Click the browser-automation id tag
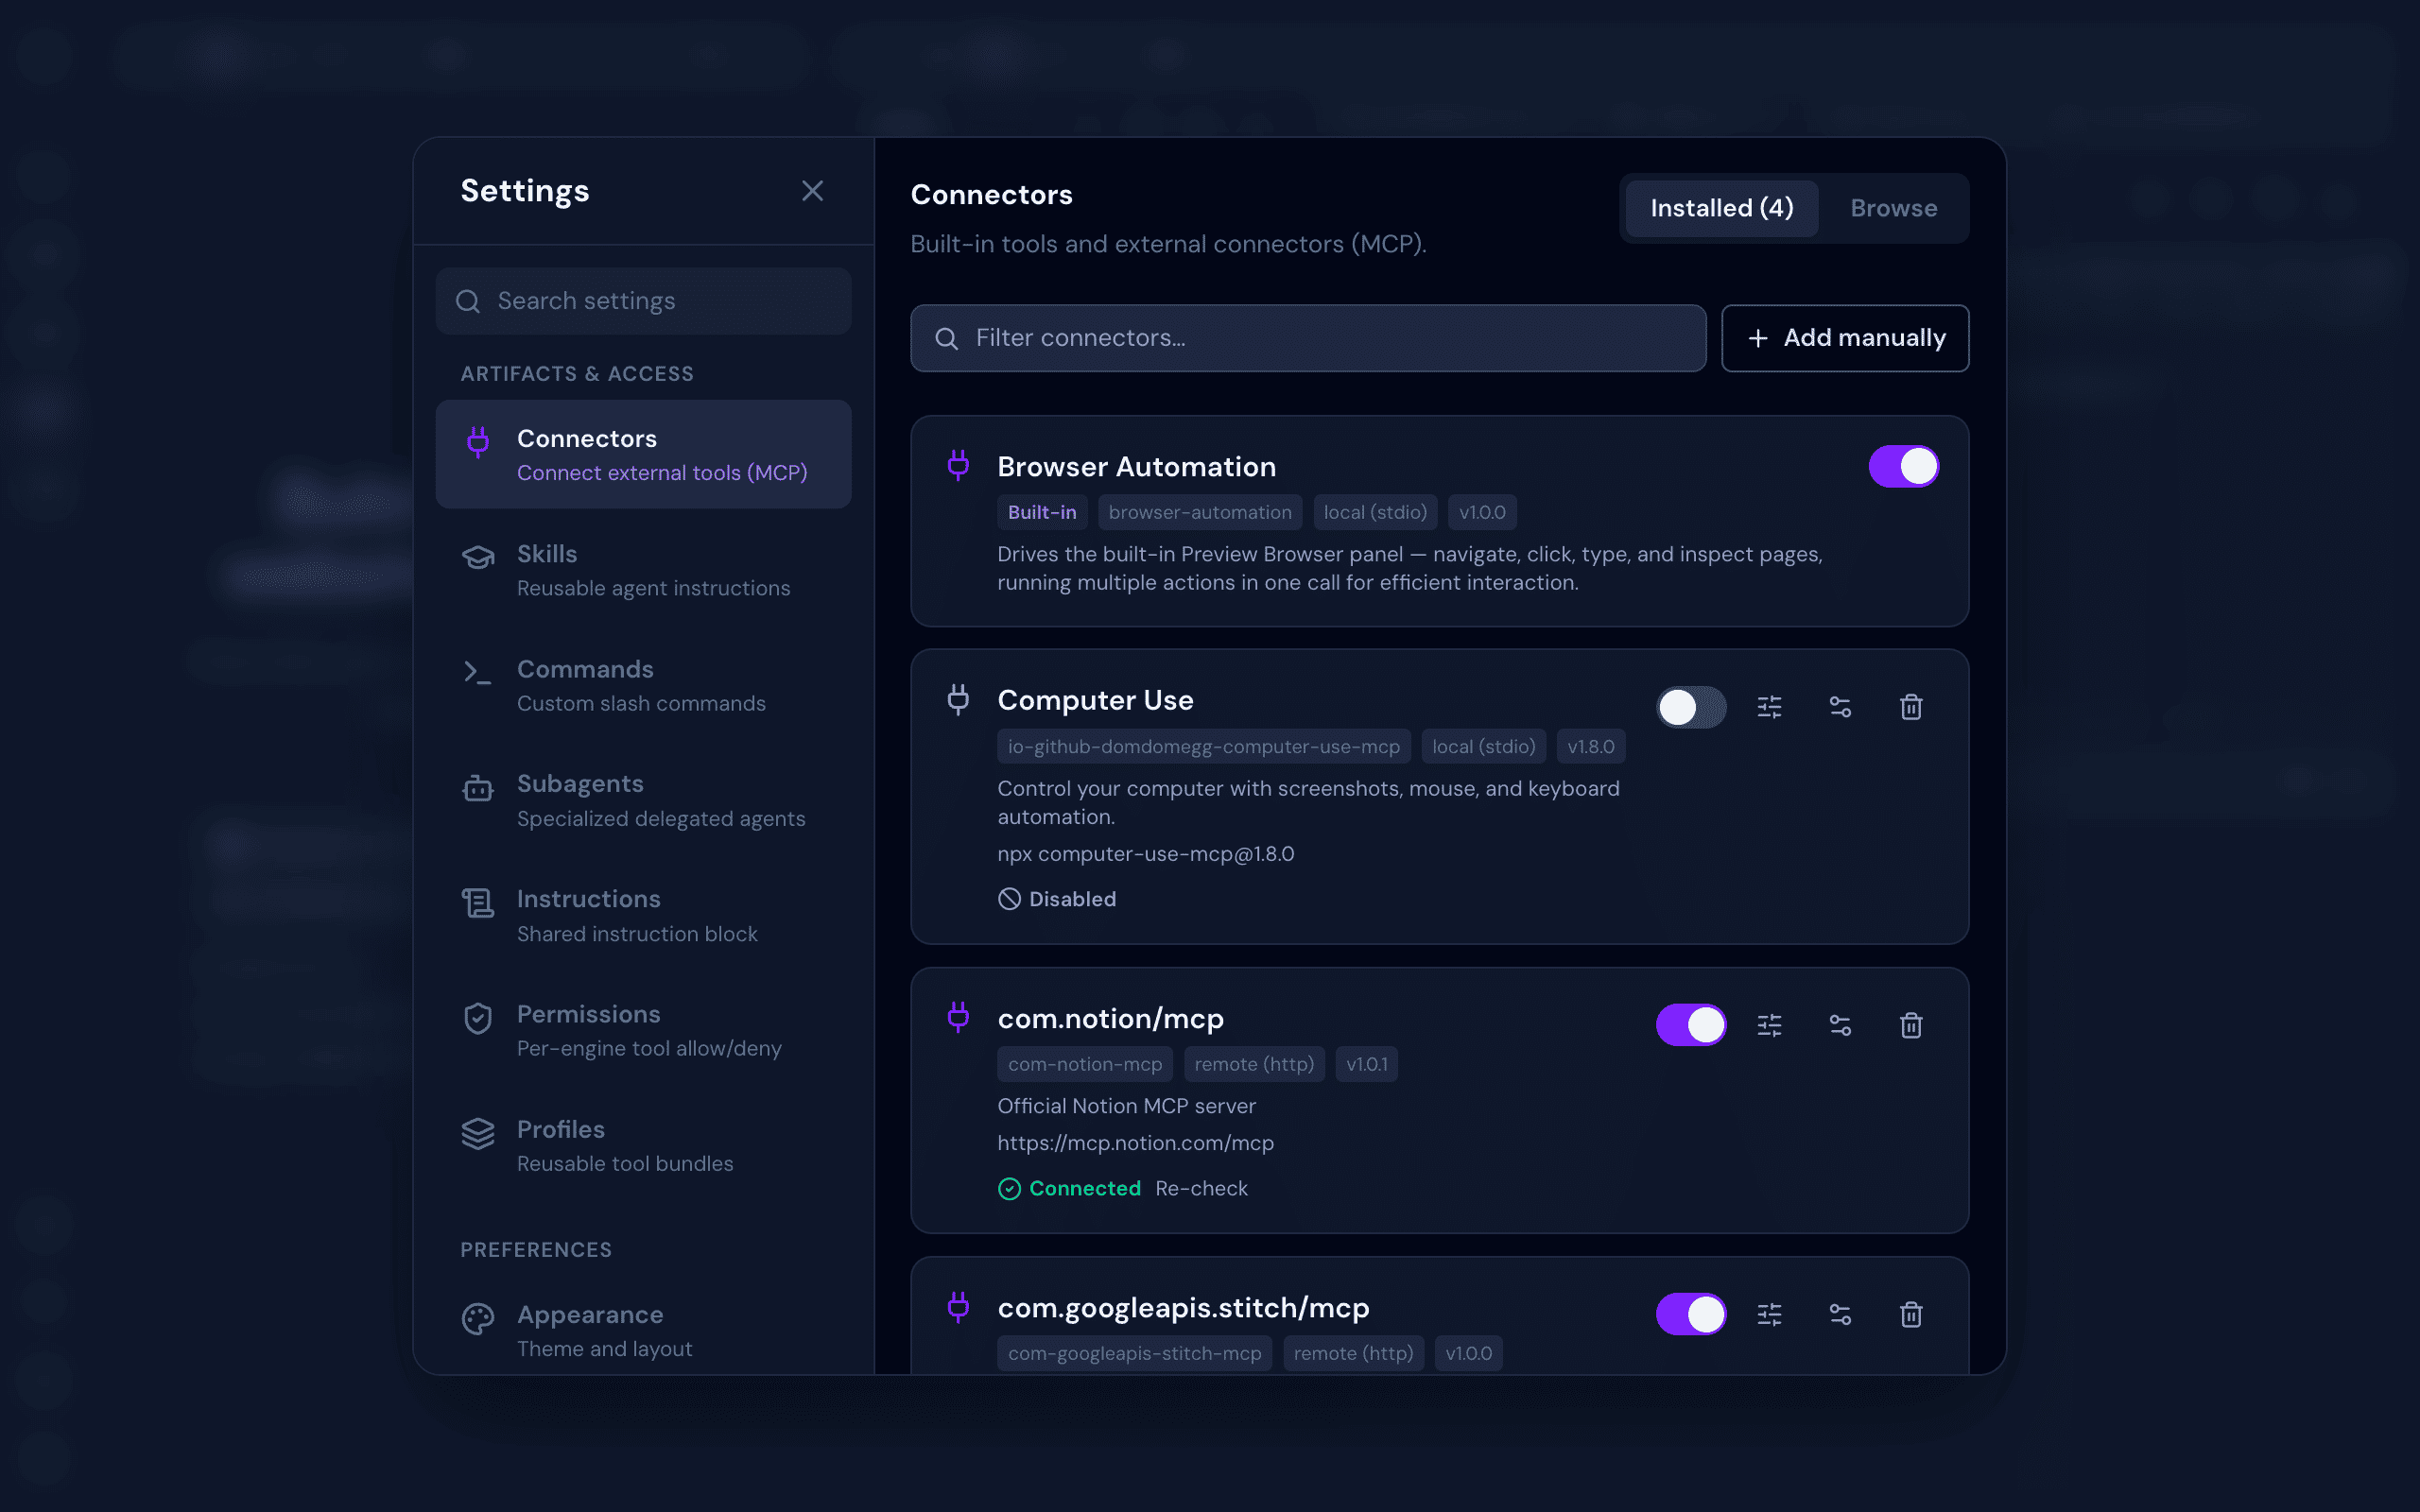 [1200, 512]
